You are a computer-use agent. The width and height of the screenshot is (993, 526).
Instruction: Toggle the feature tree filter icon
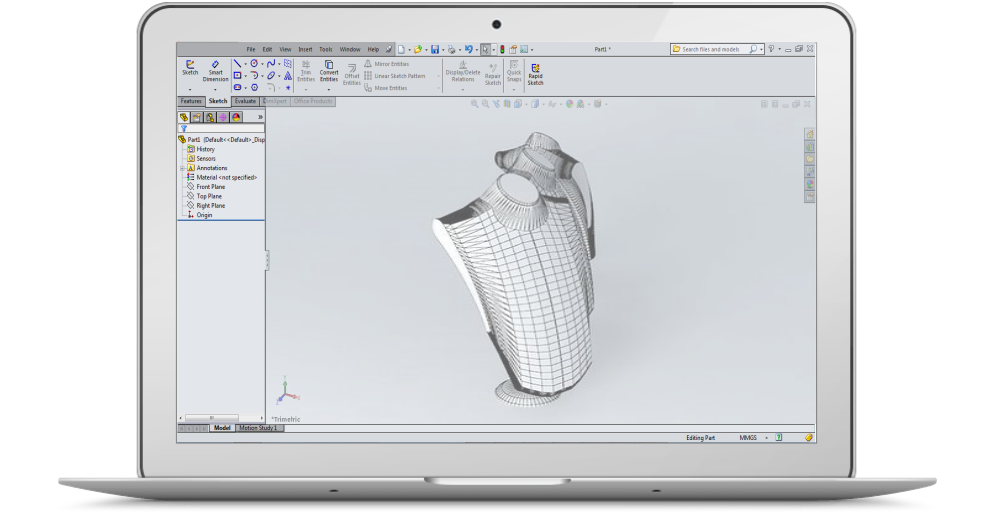point(183,129)
